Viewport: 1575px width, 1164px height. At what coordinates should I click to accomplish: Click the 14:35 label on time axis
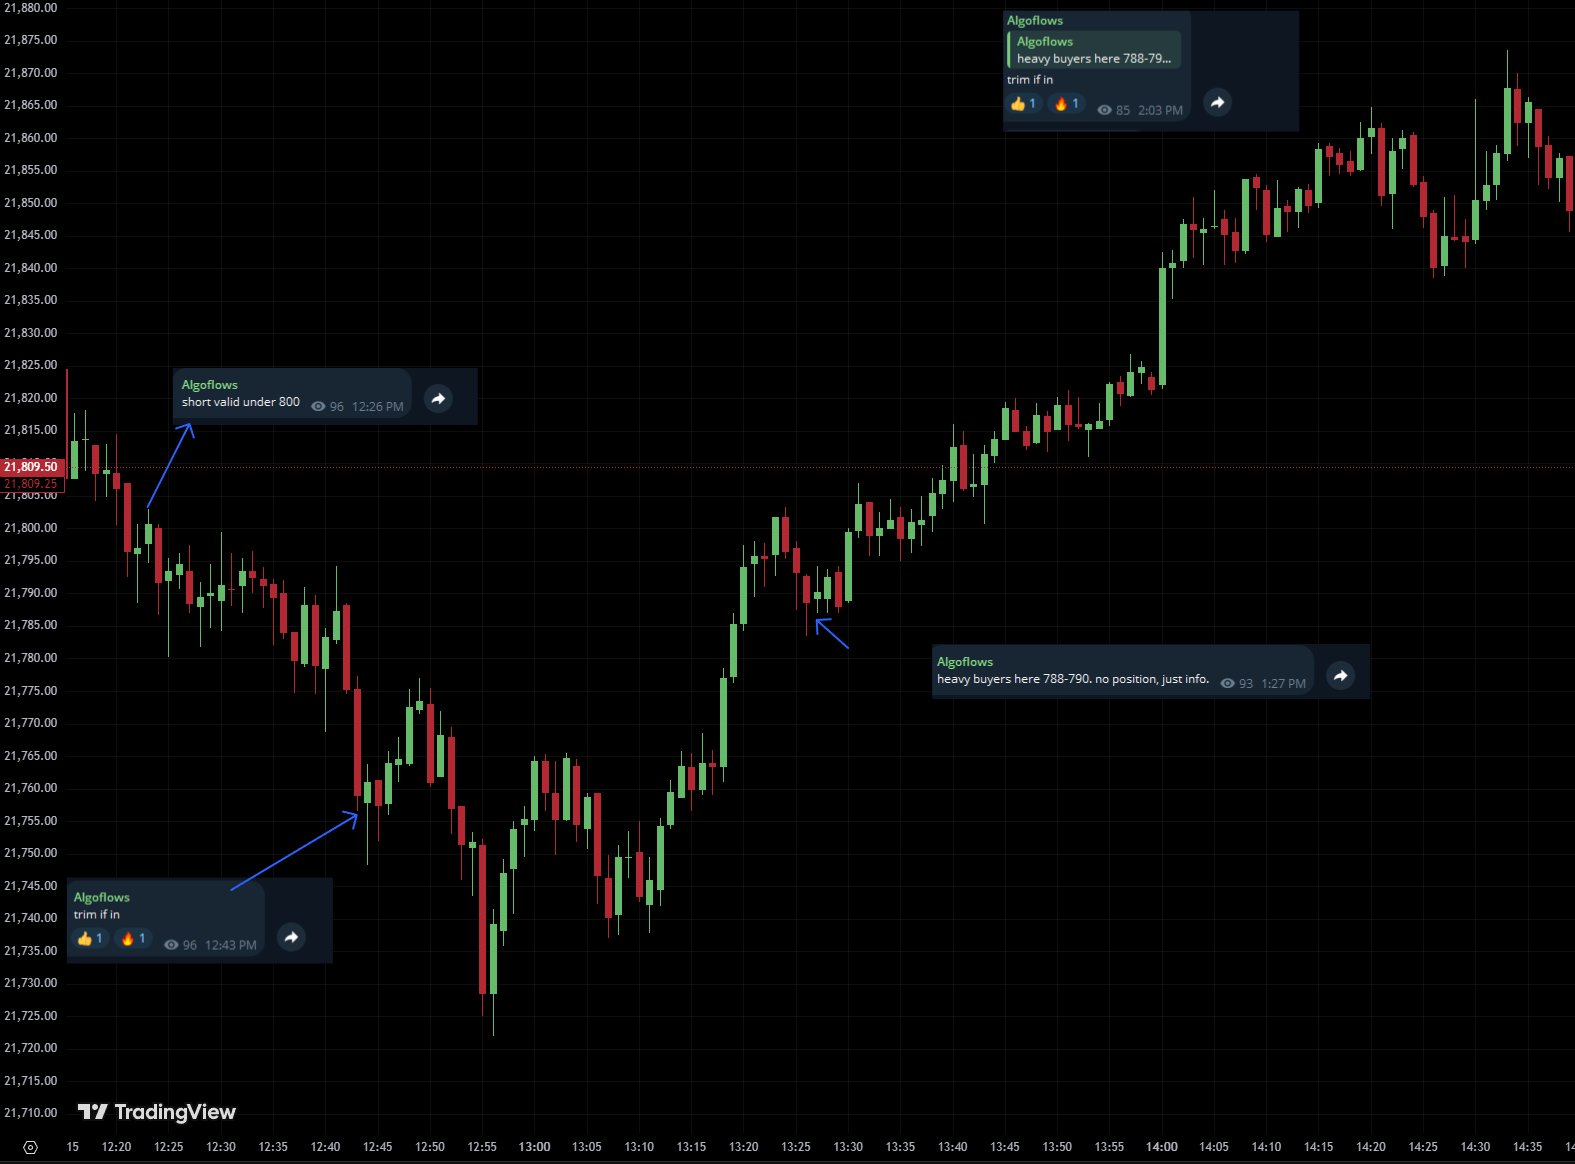click(1527, 1147)
